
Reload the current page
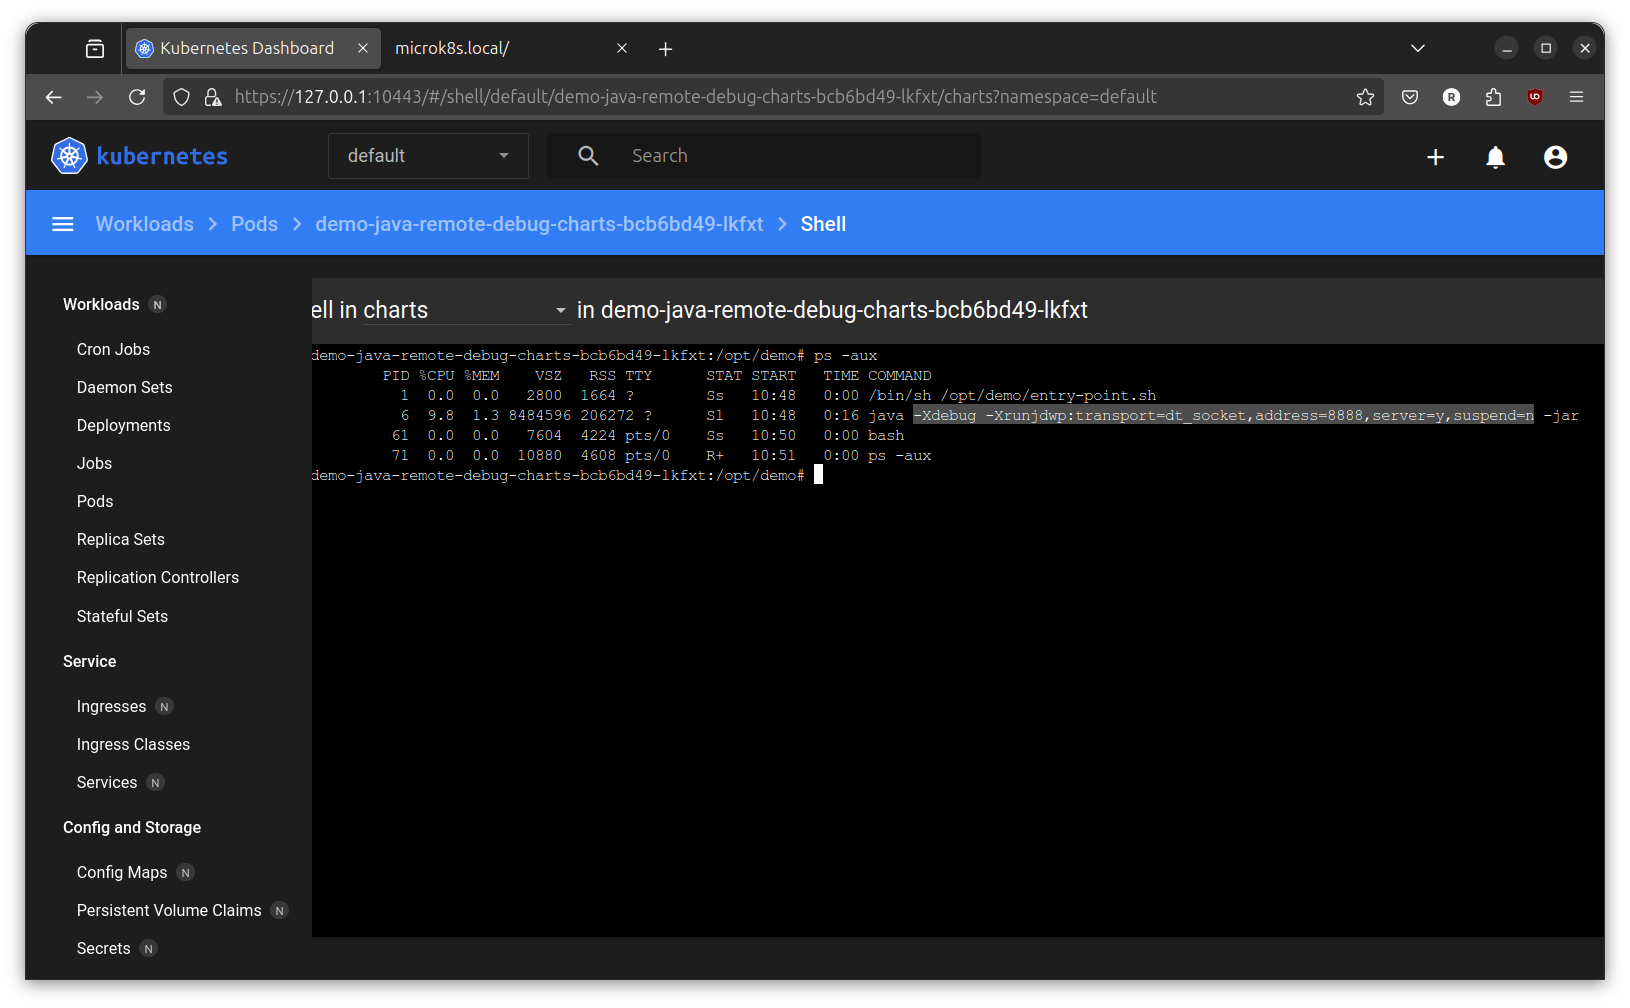coord(137,97)
